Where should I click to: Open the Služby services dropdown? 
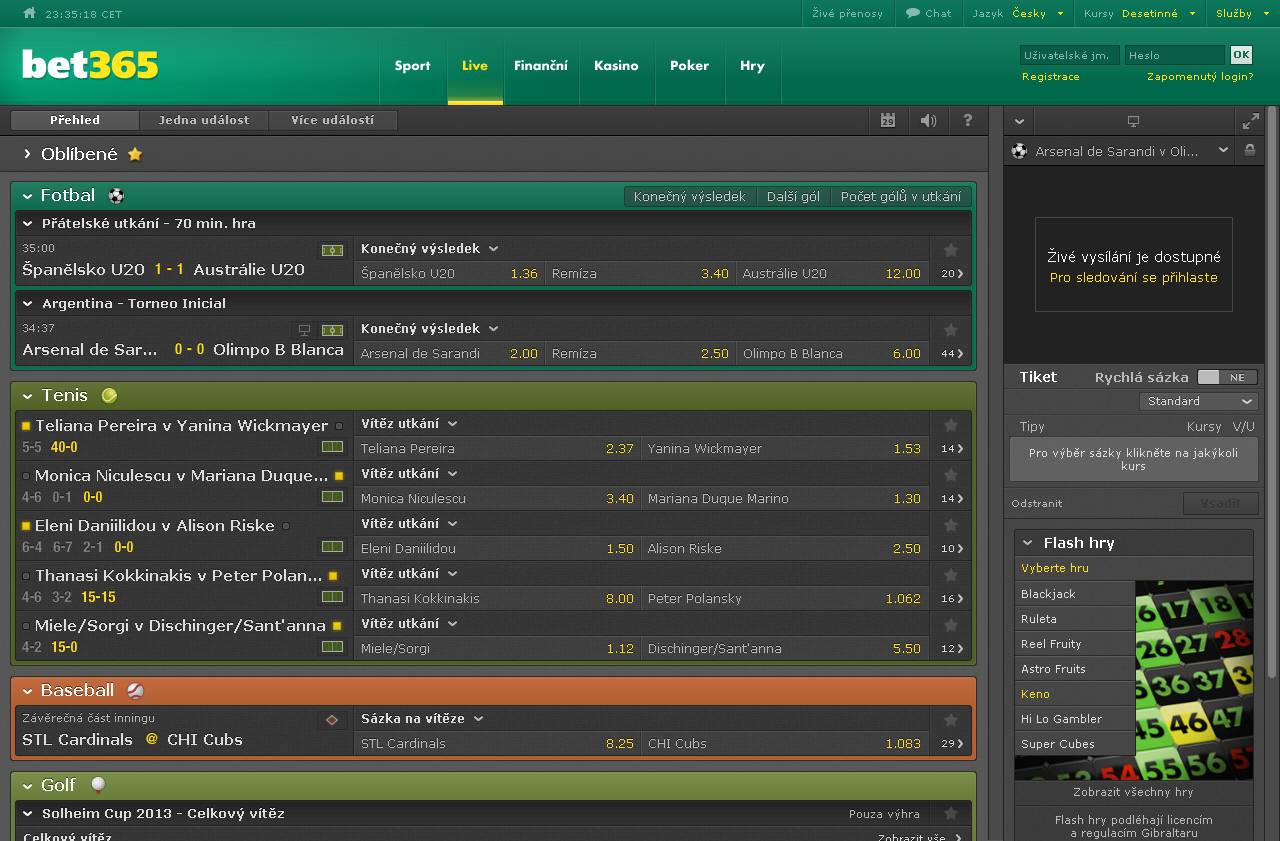1241,13
